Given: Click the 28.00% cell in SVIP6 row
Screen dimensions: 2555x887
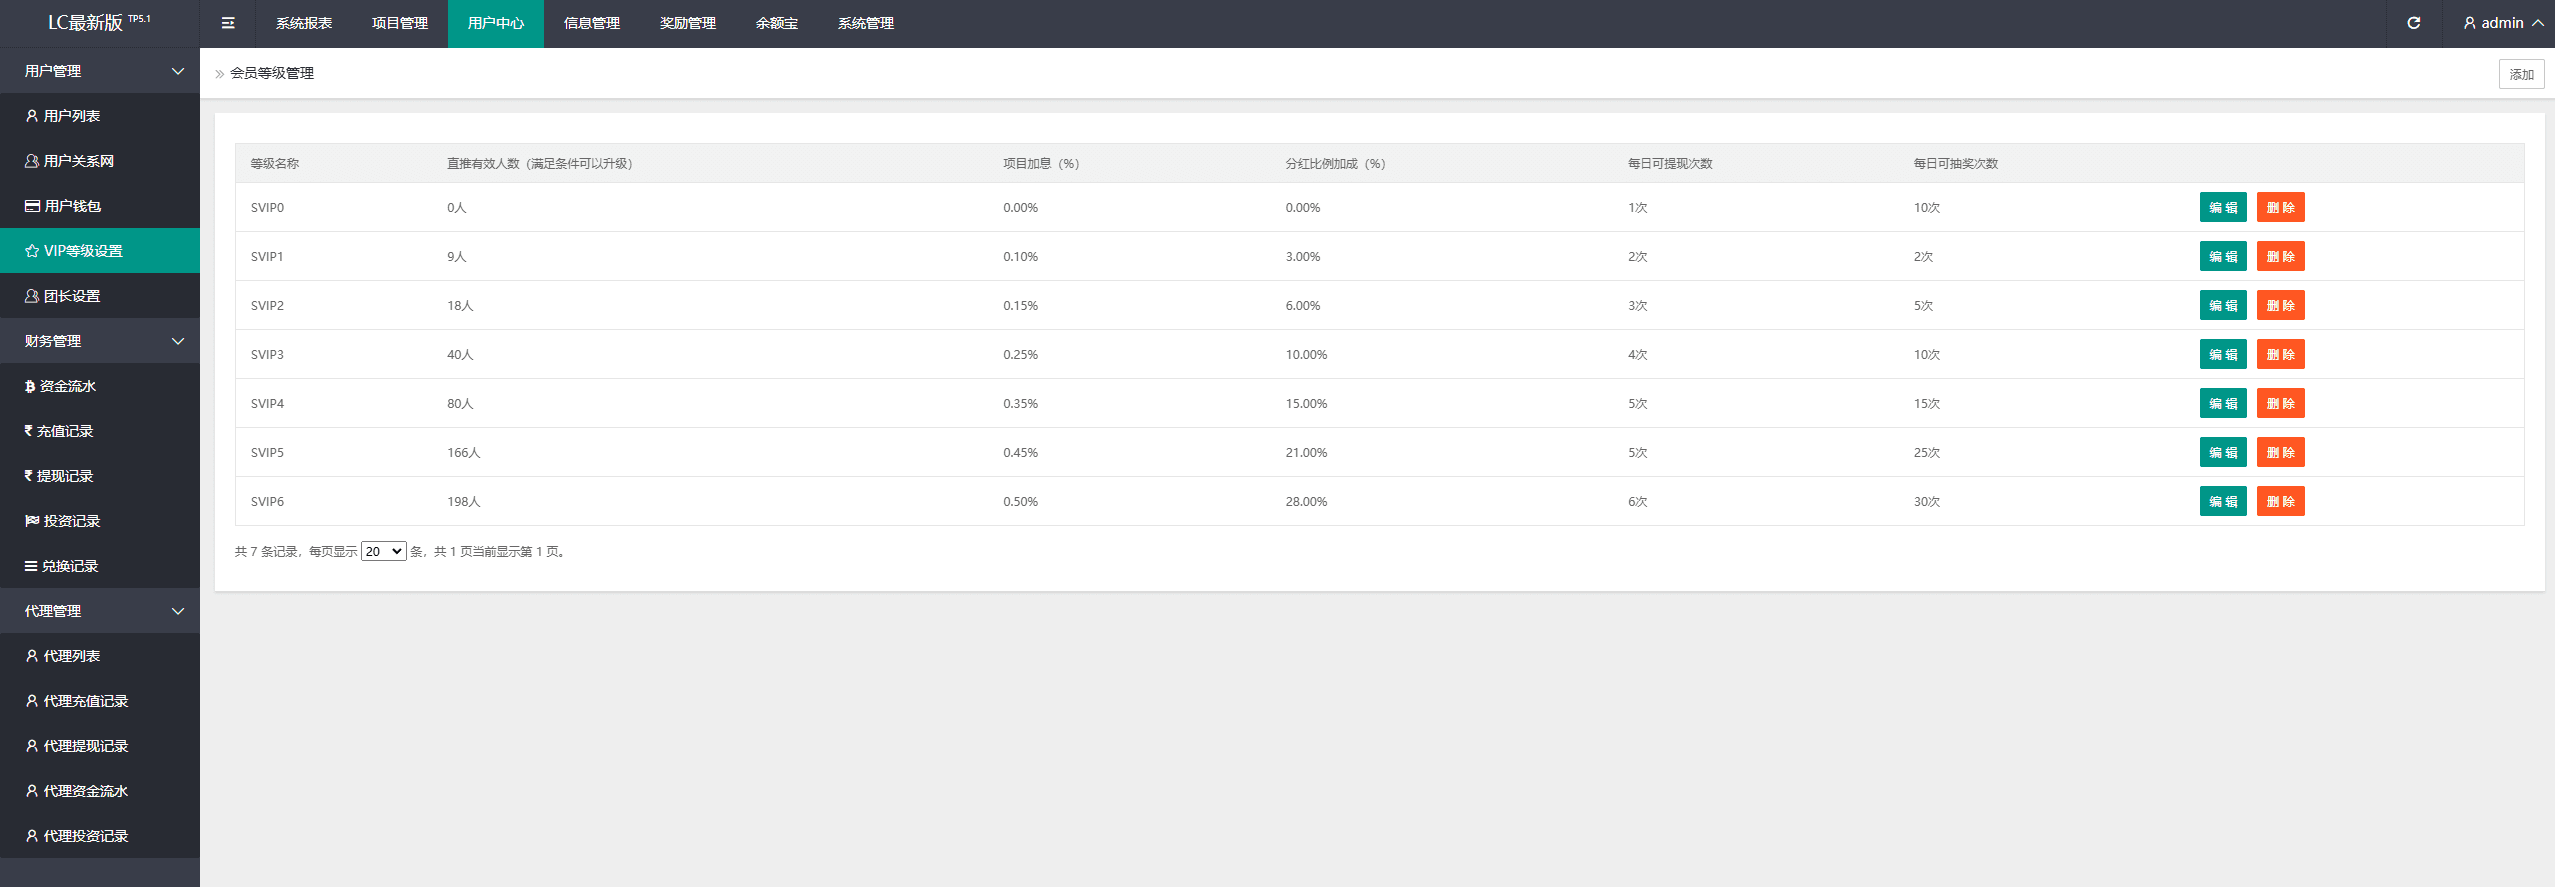Looking at the screenshot, I should pos(1306,501).
